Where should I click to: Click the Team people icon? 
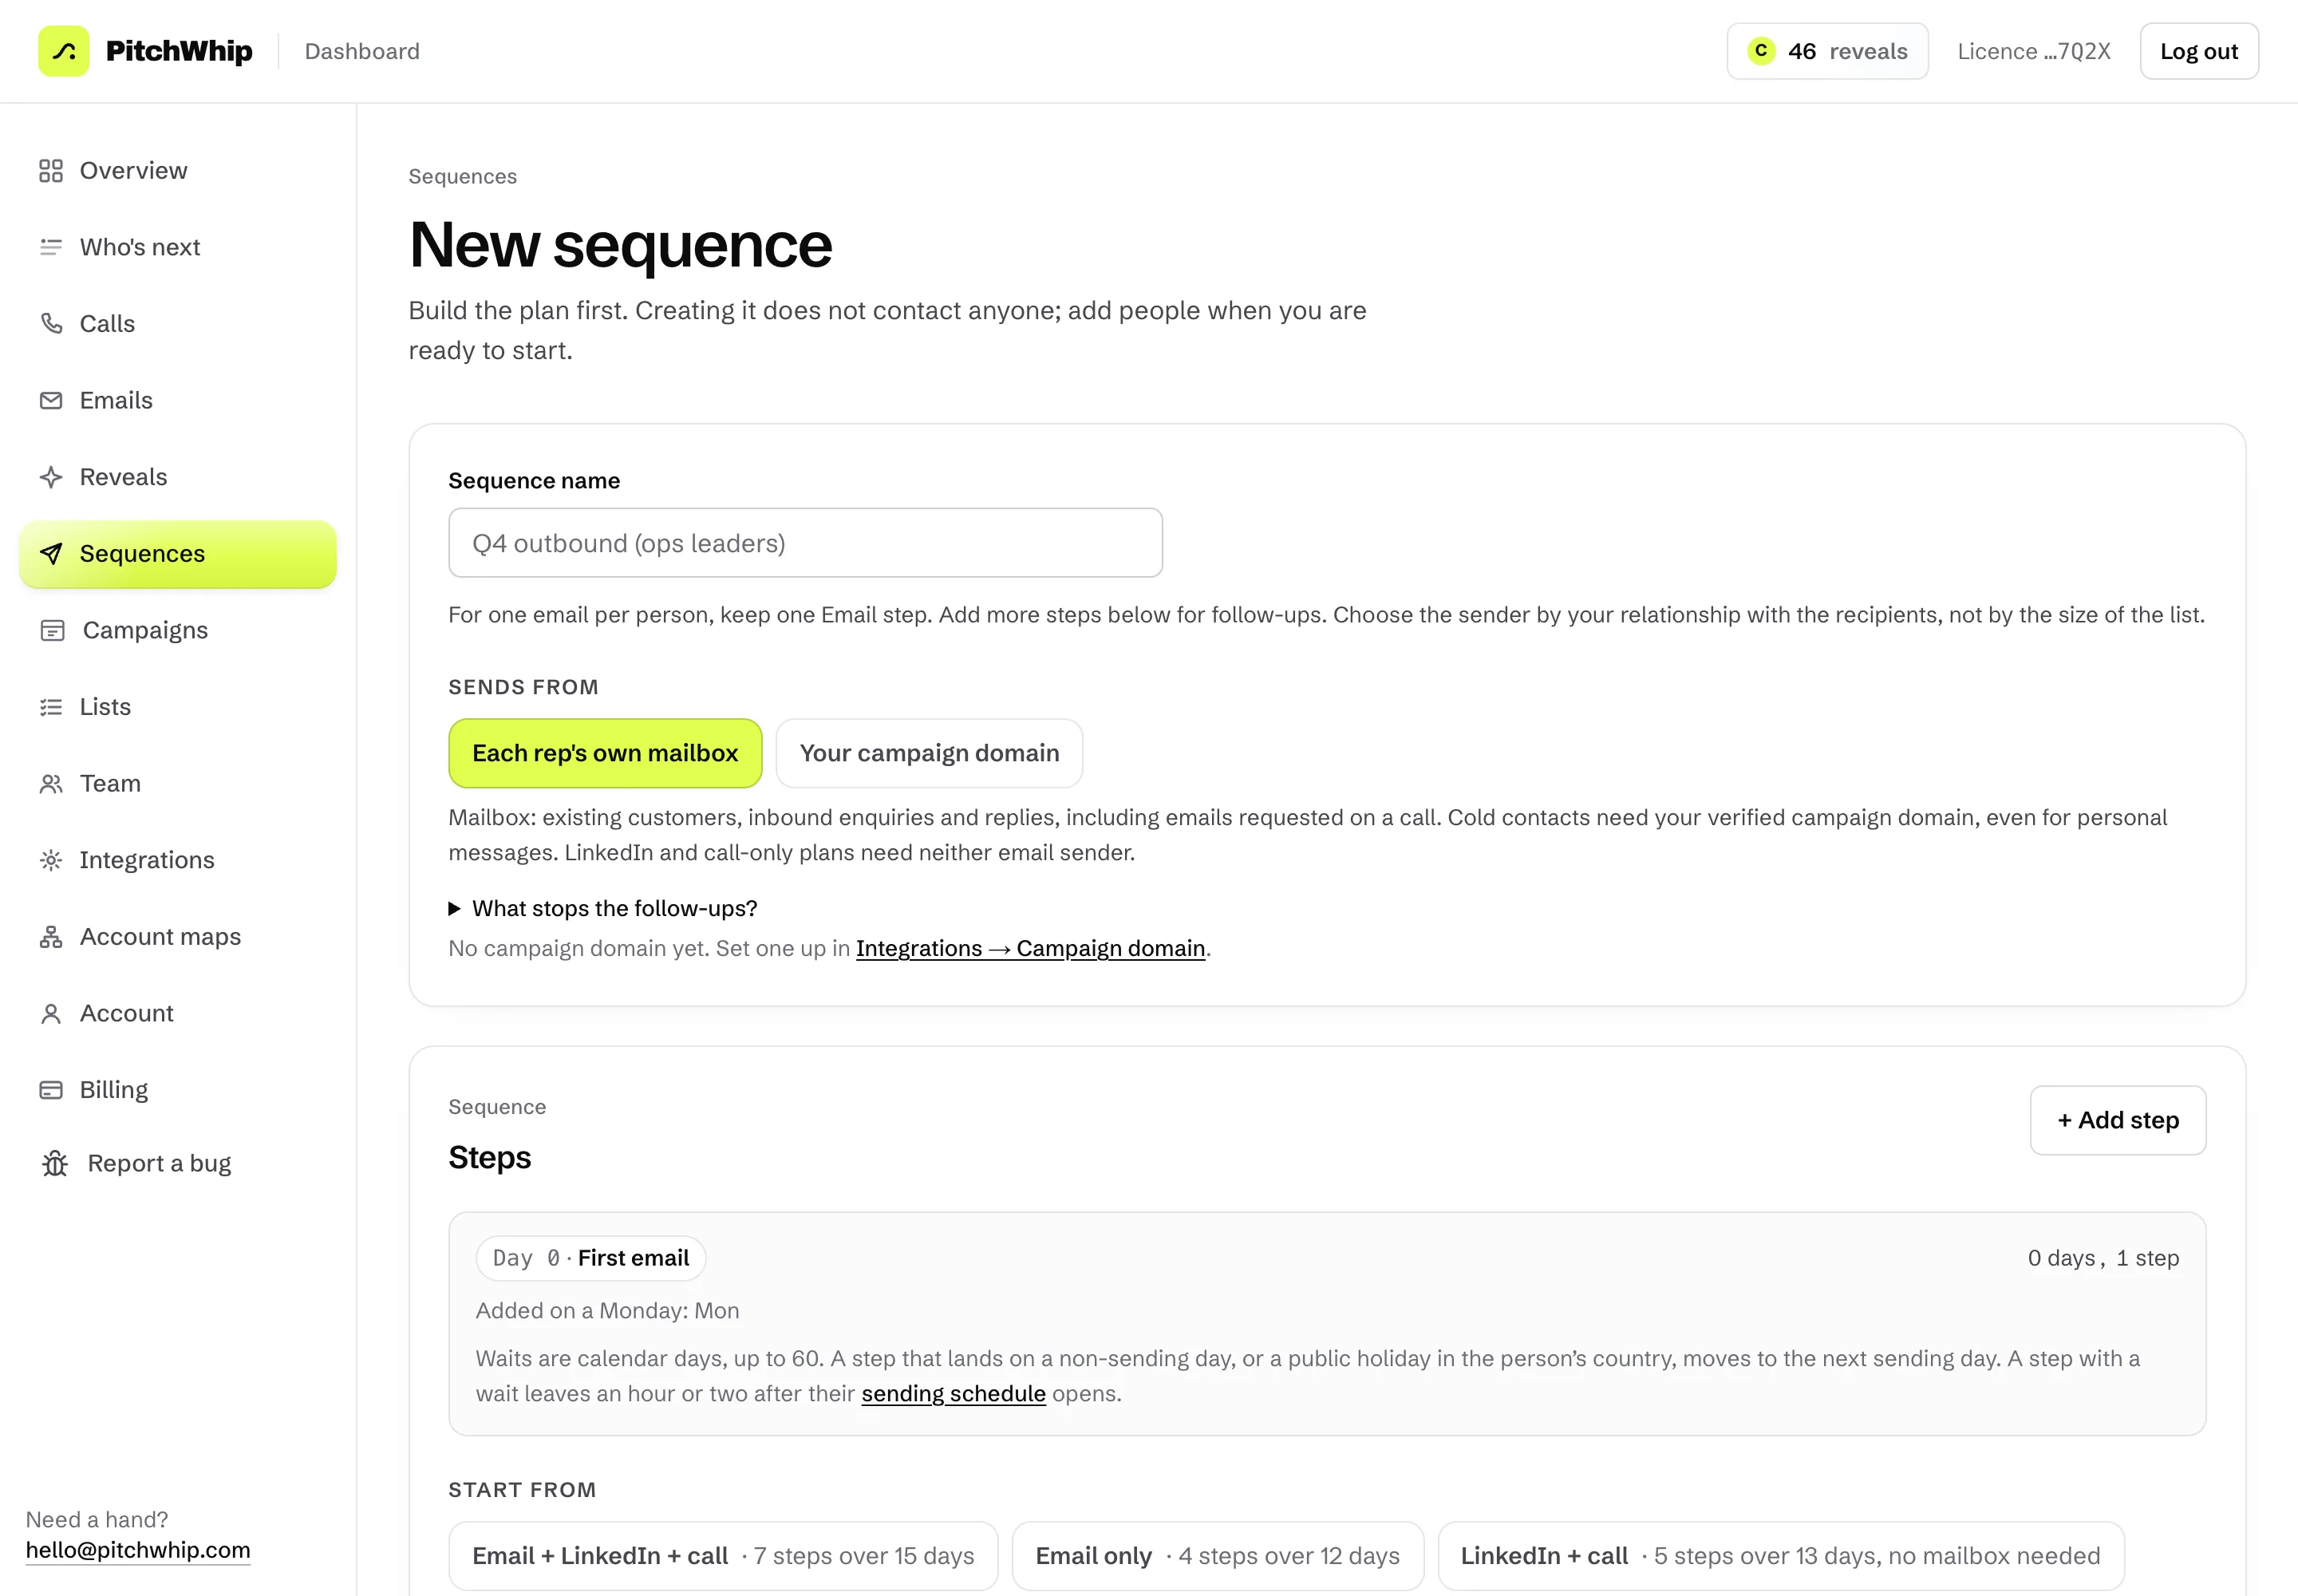51,783
